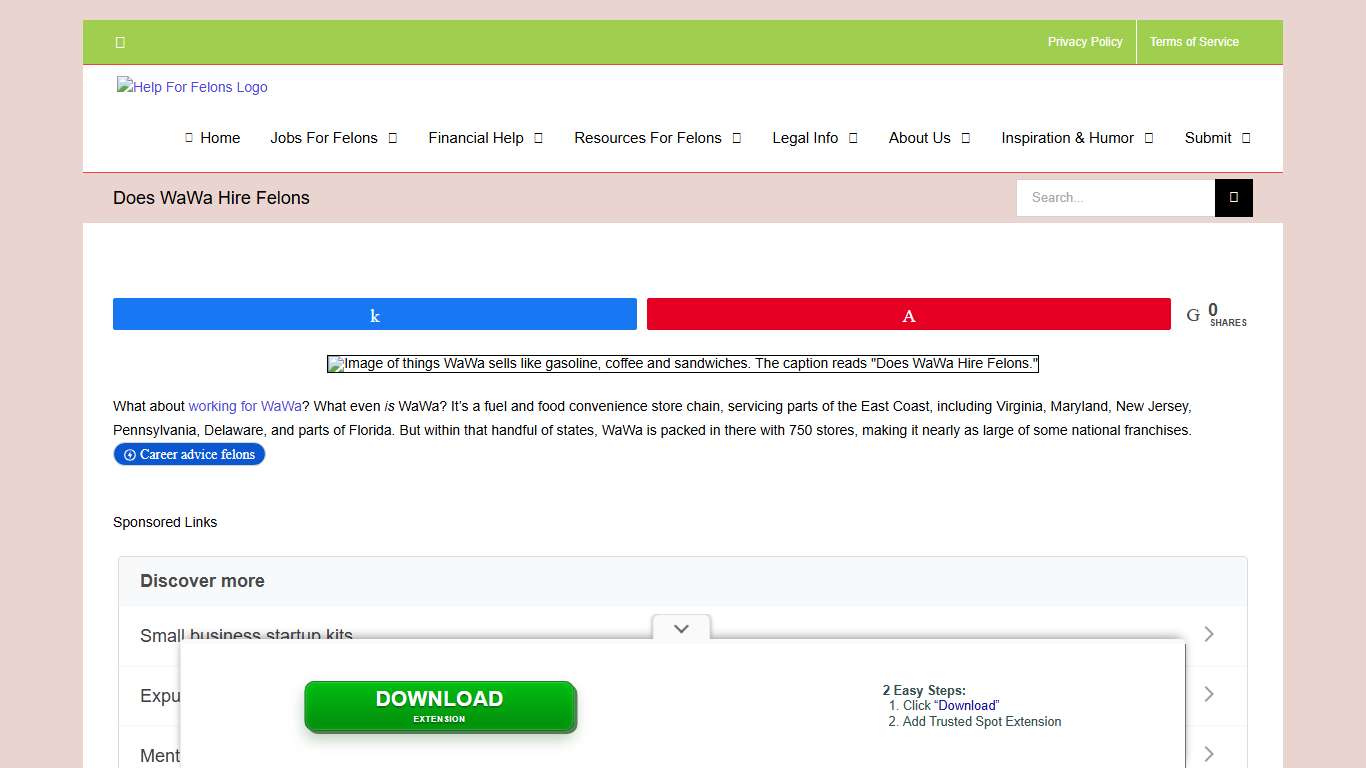Click the red share bar
Image resolution: width=1366 pixels, height=768 pixels.
(x=908, y=314)
